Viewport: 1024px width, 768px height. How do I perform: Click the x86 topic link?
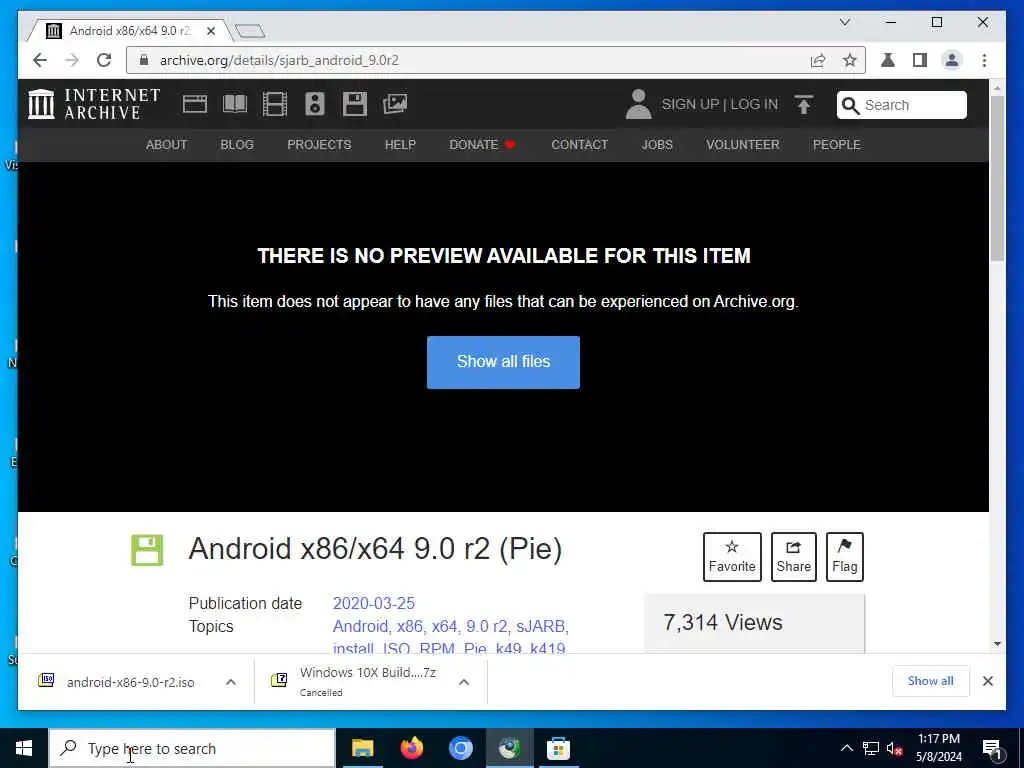click(x=409, y=626)
